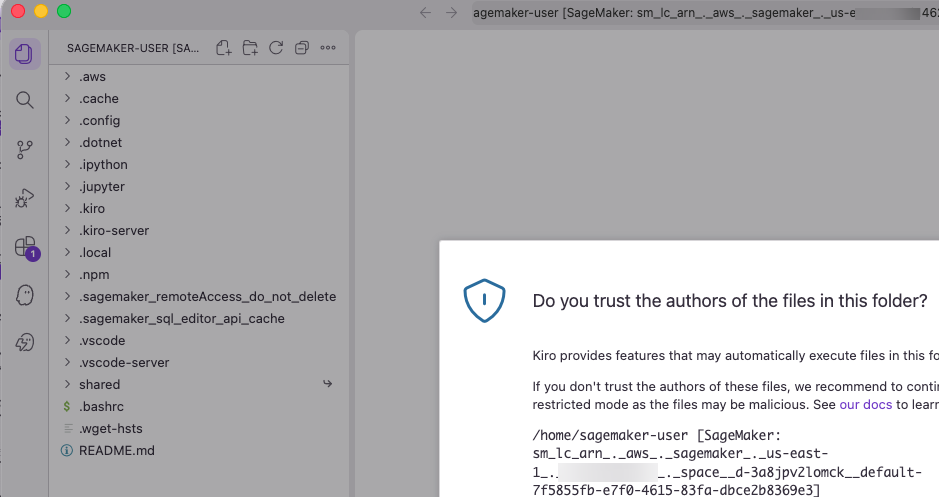939x497 pixels.
Task: Click the macOS green zoom window button
Action: click(x=64, y=11)
